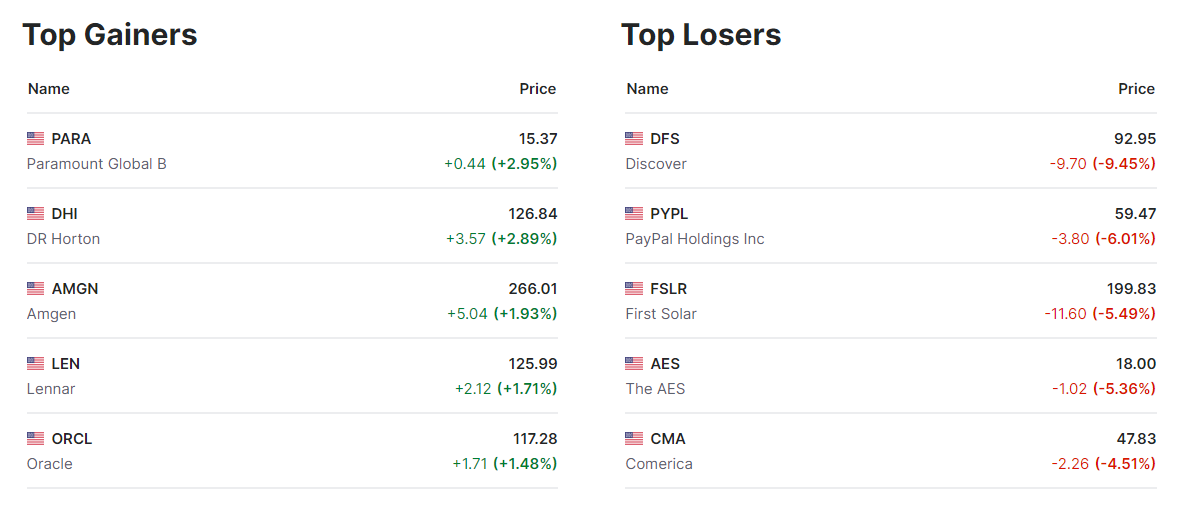Click the US flag icon beside DHI

[x=36, y=214]
